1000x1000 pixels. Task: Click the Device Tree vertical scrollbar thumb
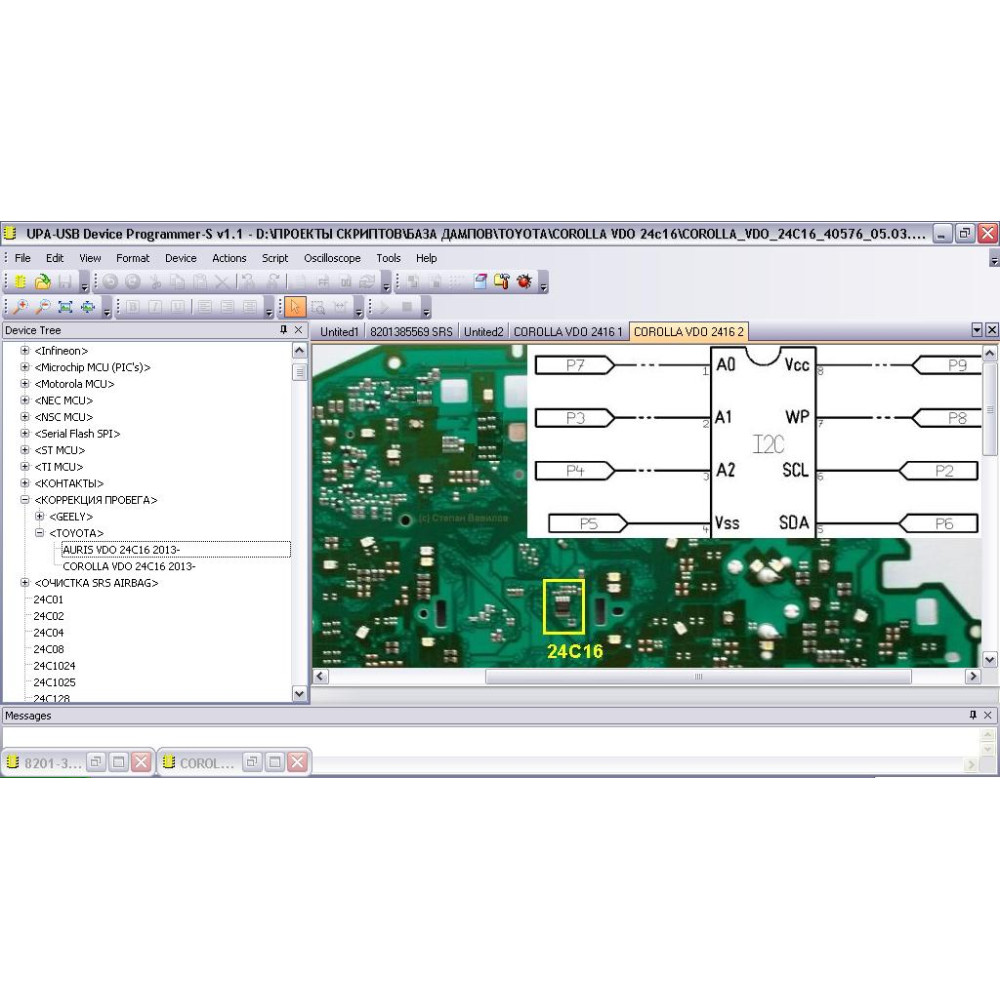click(299, 372)
